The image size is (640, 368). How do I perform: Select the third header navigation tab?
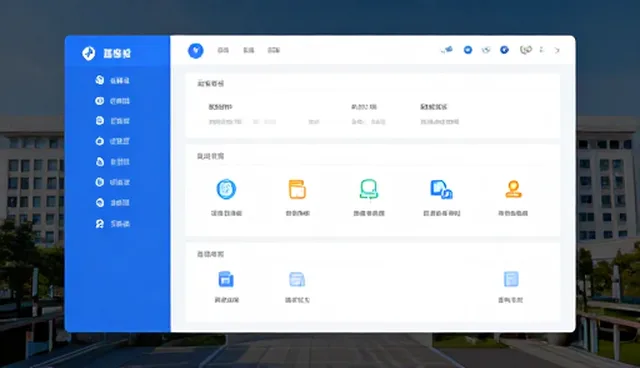(x=273, y=50)
